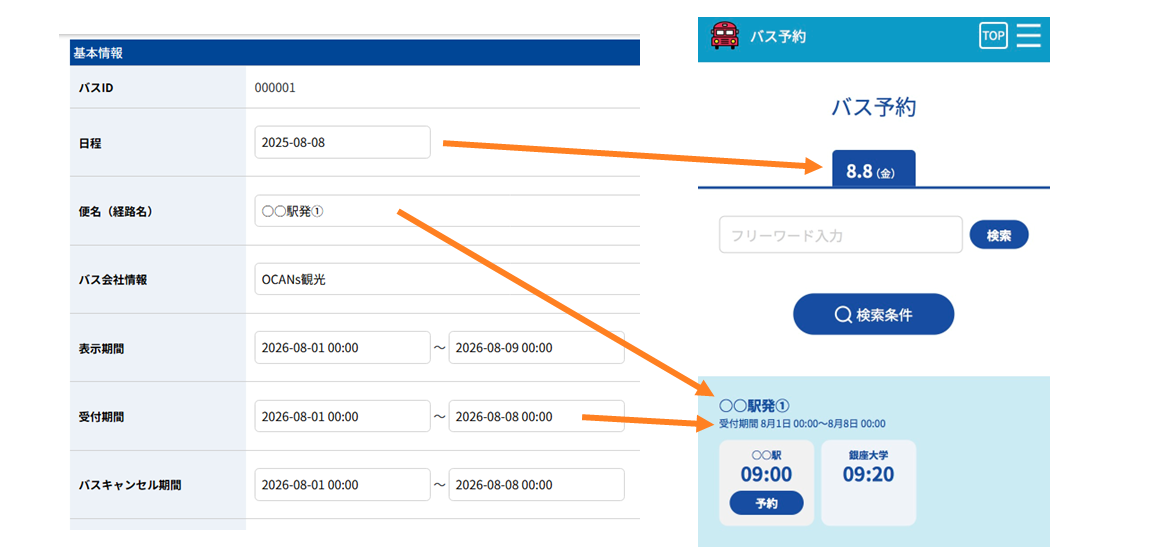Click the 日程 date field 2025-08-08
The width and height of the screenshot is (1167, 550).
pos(342,142)
